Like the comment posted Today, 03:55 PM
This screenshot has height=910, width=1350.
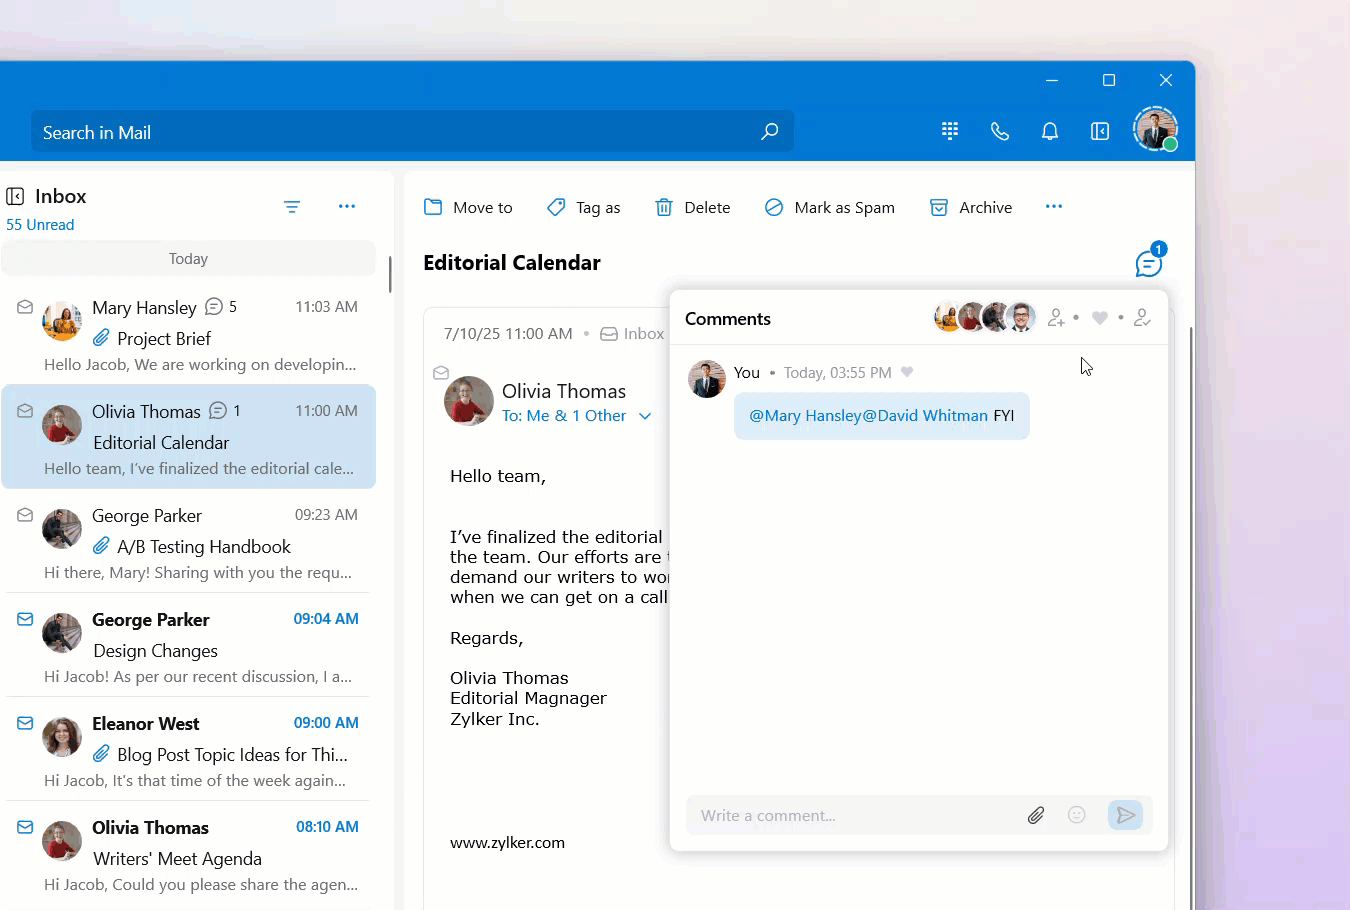tap(907, 372)
